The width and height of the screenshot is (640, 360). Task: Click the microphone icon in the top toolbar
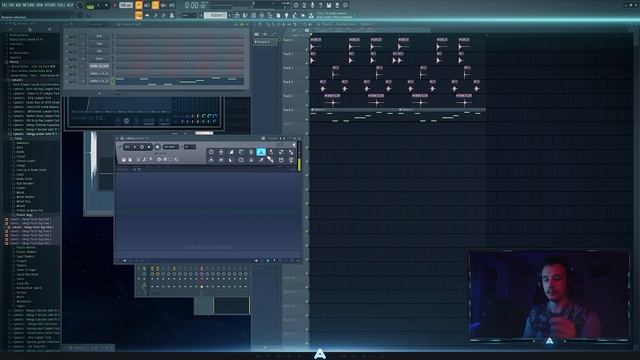pos(312,5)
